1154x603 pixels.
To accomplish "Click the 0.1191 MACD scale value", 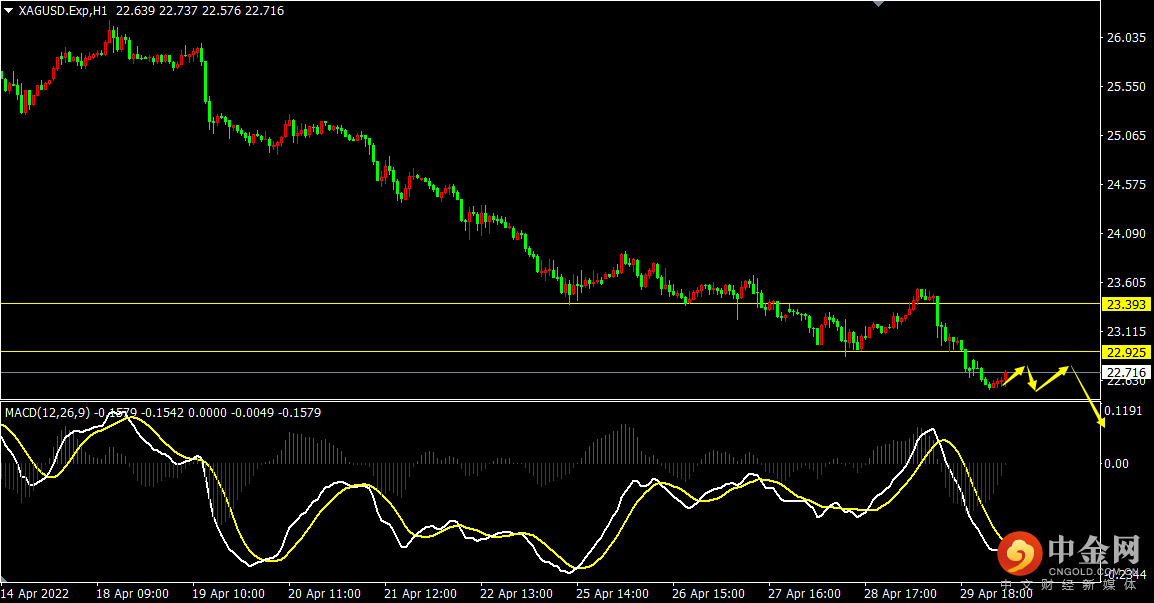I will click(x=1123, y=410).
